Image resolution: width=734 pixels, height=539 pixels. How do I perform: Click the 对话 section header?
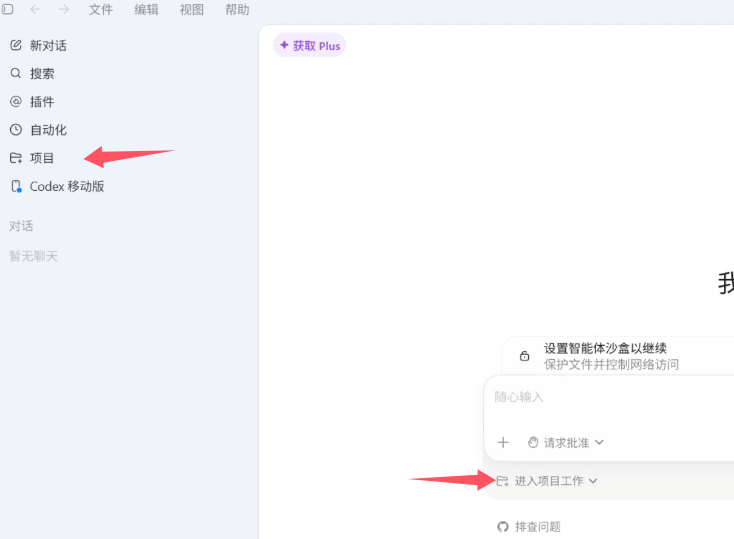(x=21, y=226)
